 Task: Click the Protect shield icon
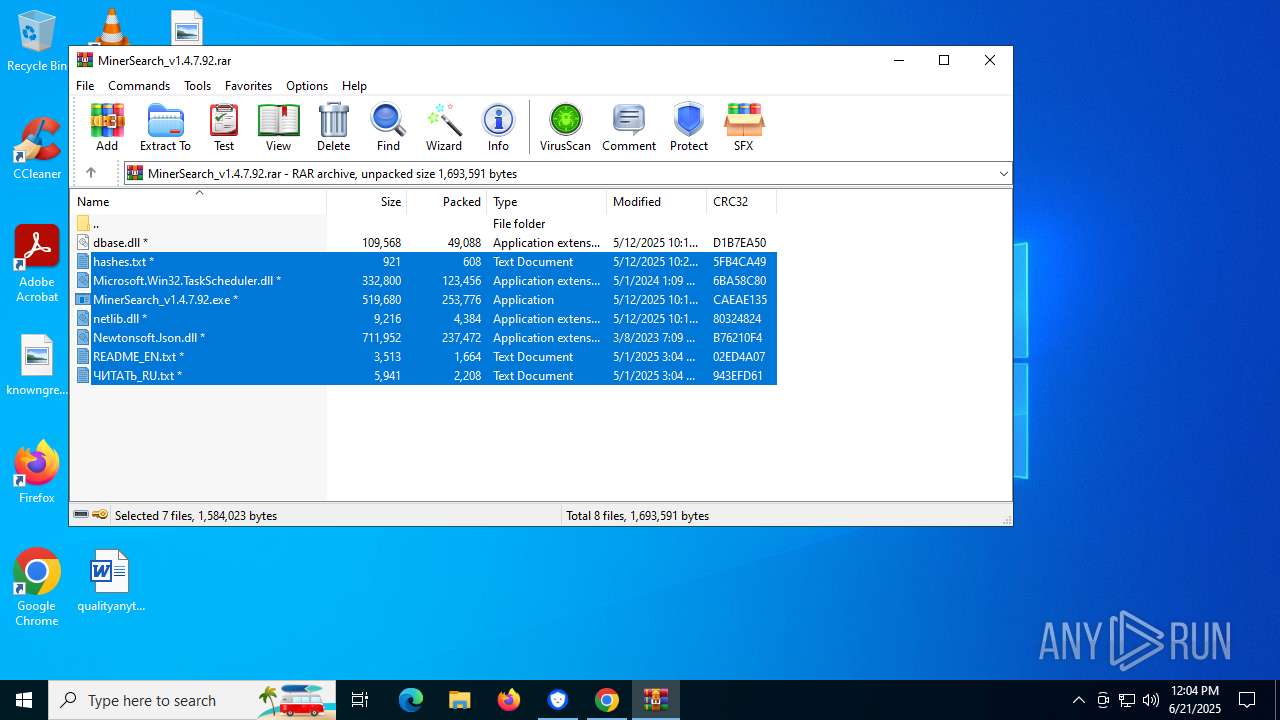tap(689, 127)
